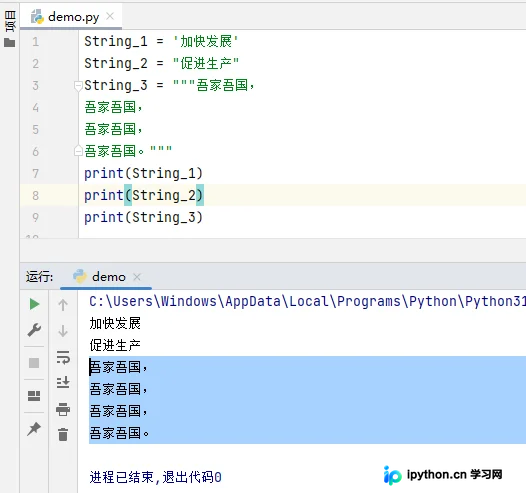Click the String_1 assignment on line 1
Viewport: 526px width, 493px height.
coord(161,42)
